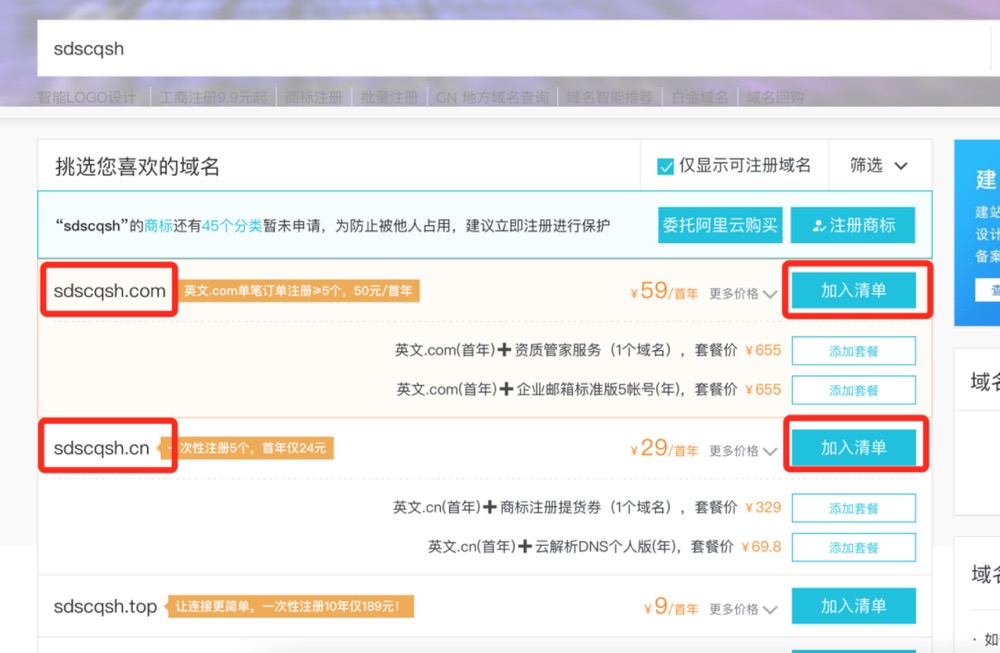The width and height of the screenshot is (1000, 653).
Task: Add the 资质管家服务 package for .com
Action: point(853,351)
